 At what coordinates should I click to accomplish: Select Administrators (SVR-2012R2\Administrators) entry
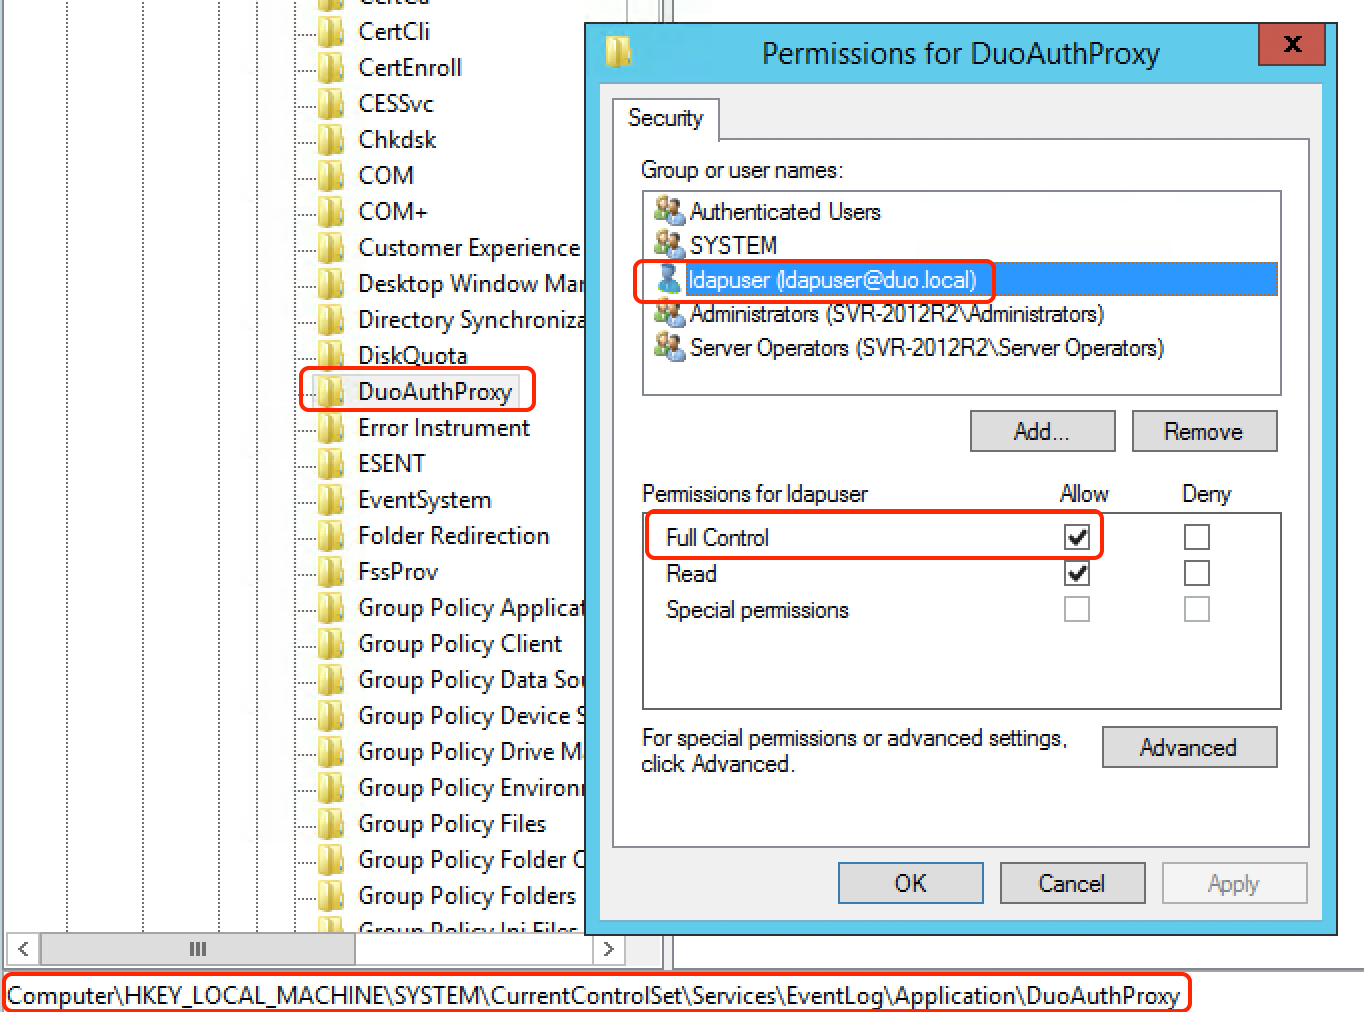897,314
